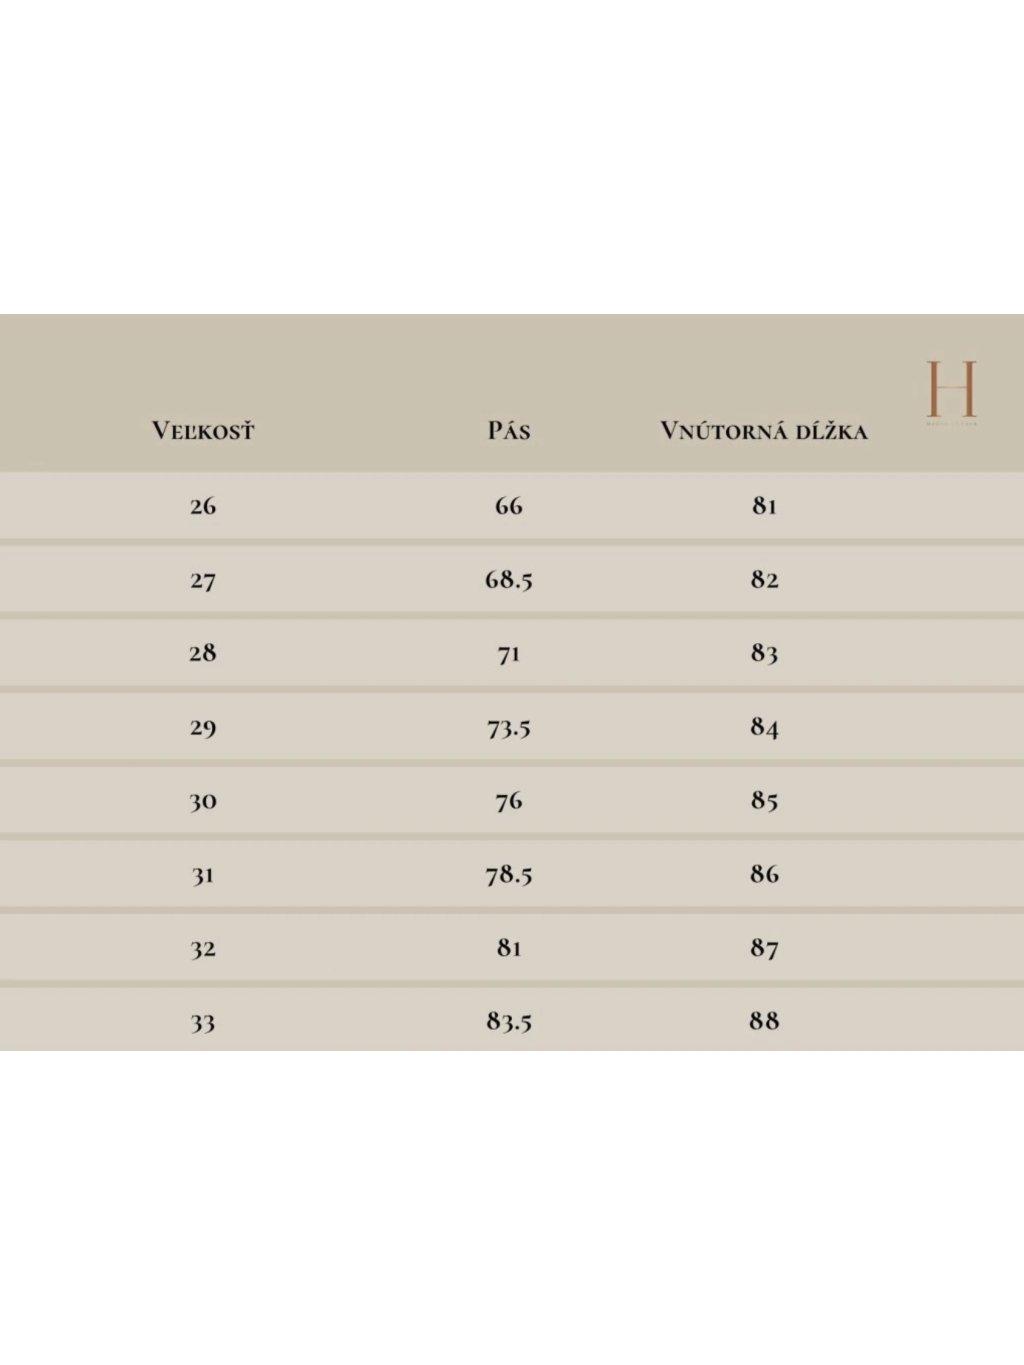The height and width of the screenshot is (1365, 1024).
Task: Click the brown H brand logo
Action: 951,389
